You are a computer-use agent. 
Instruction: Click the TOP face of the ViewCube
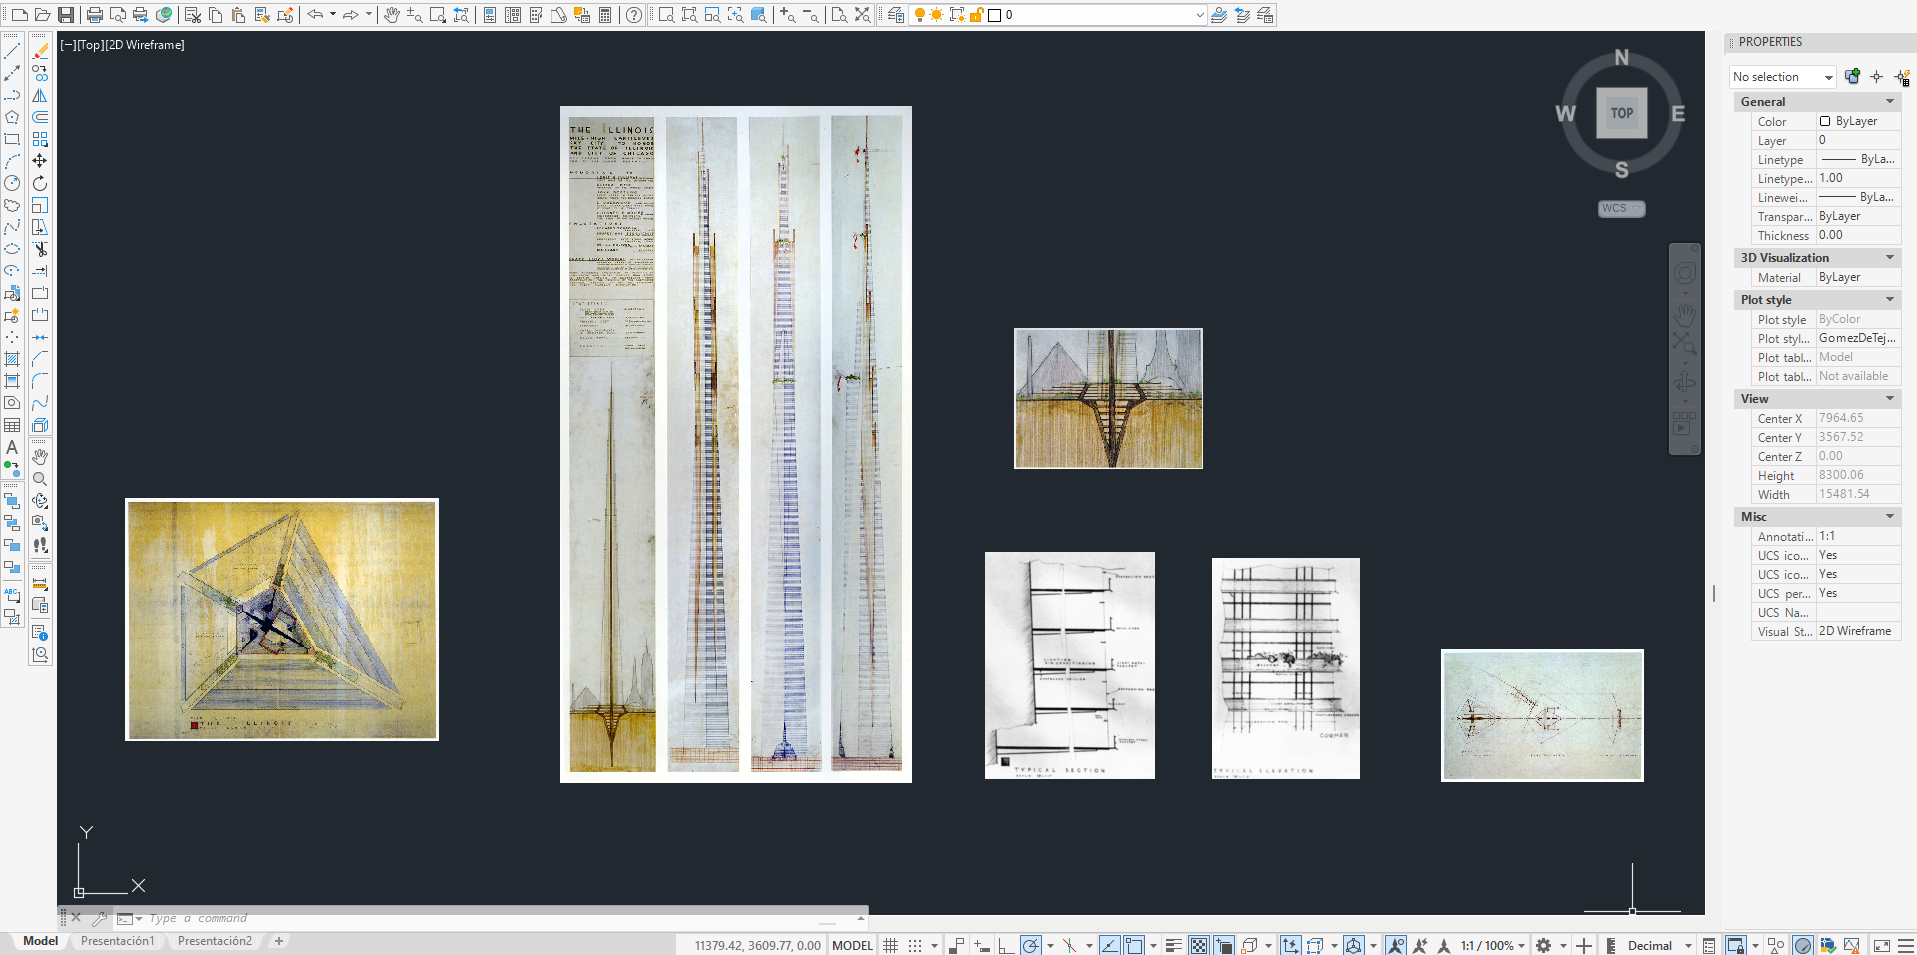1621,113
